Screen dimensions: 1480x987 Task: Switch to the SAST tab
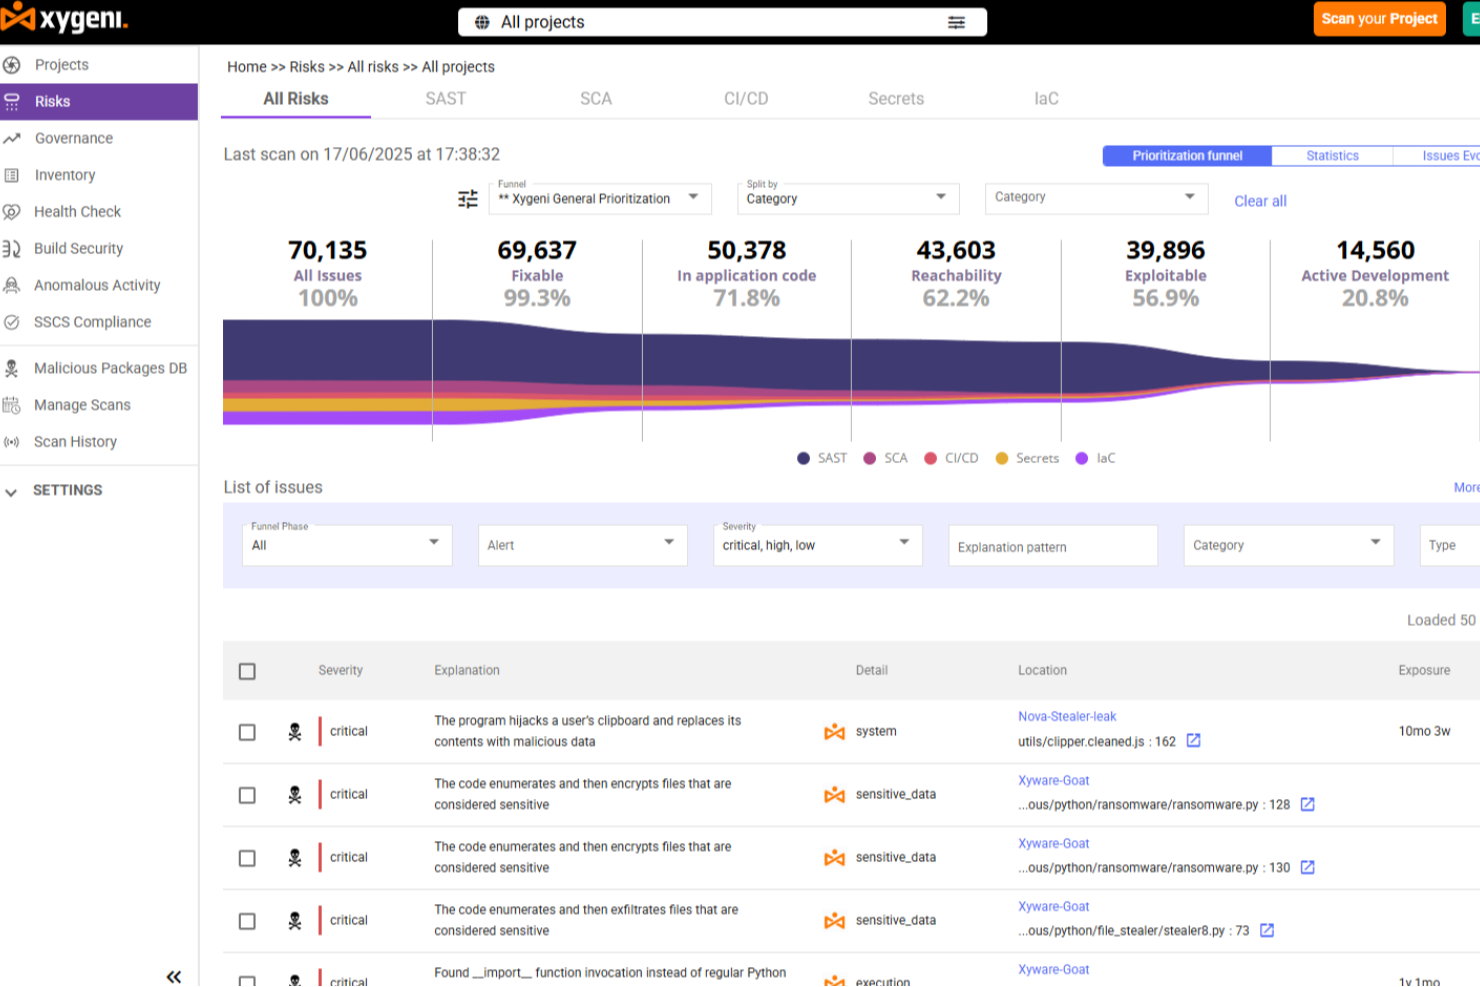coord(445,98)
